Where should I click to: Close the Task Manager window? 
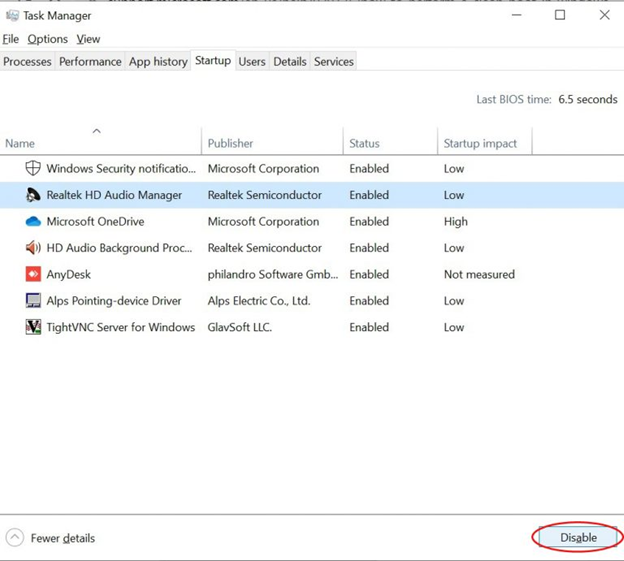[604, 15]
